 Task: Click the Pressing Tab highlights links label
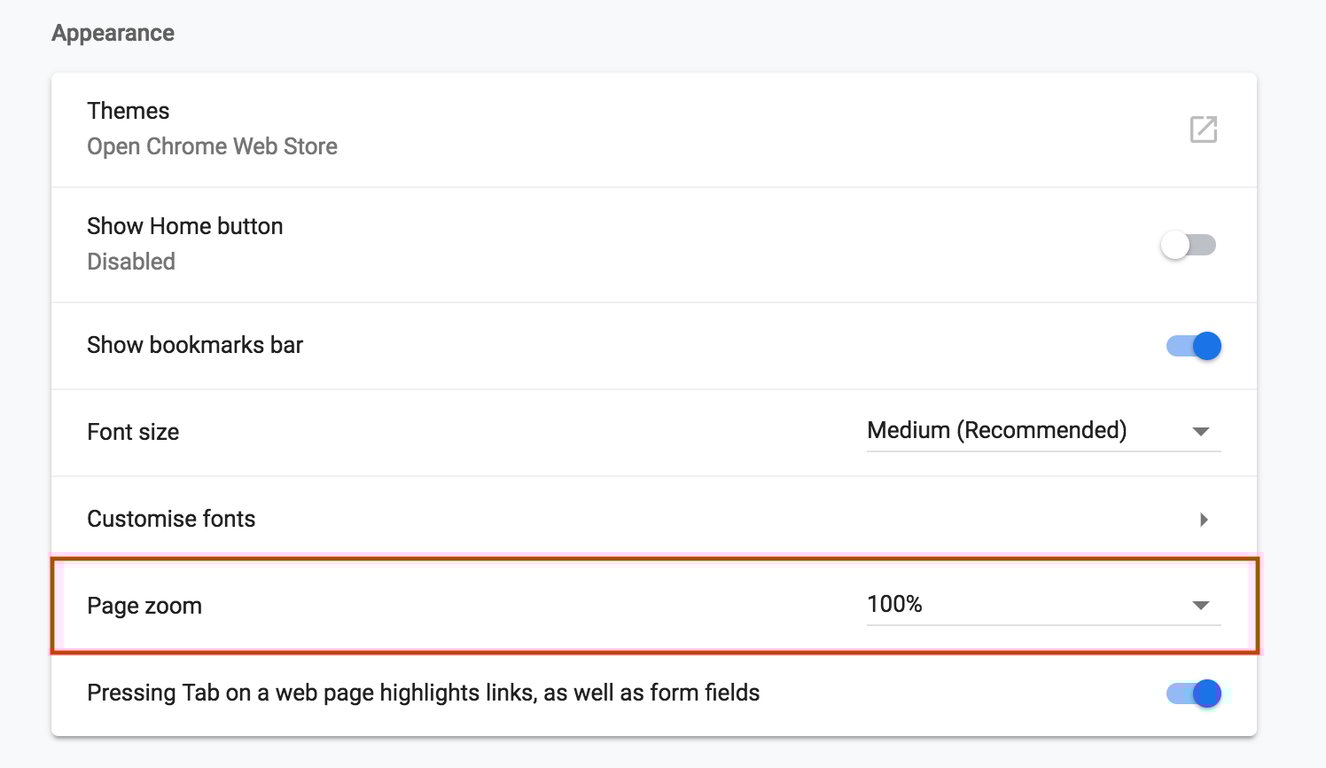[423, 693]
